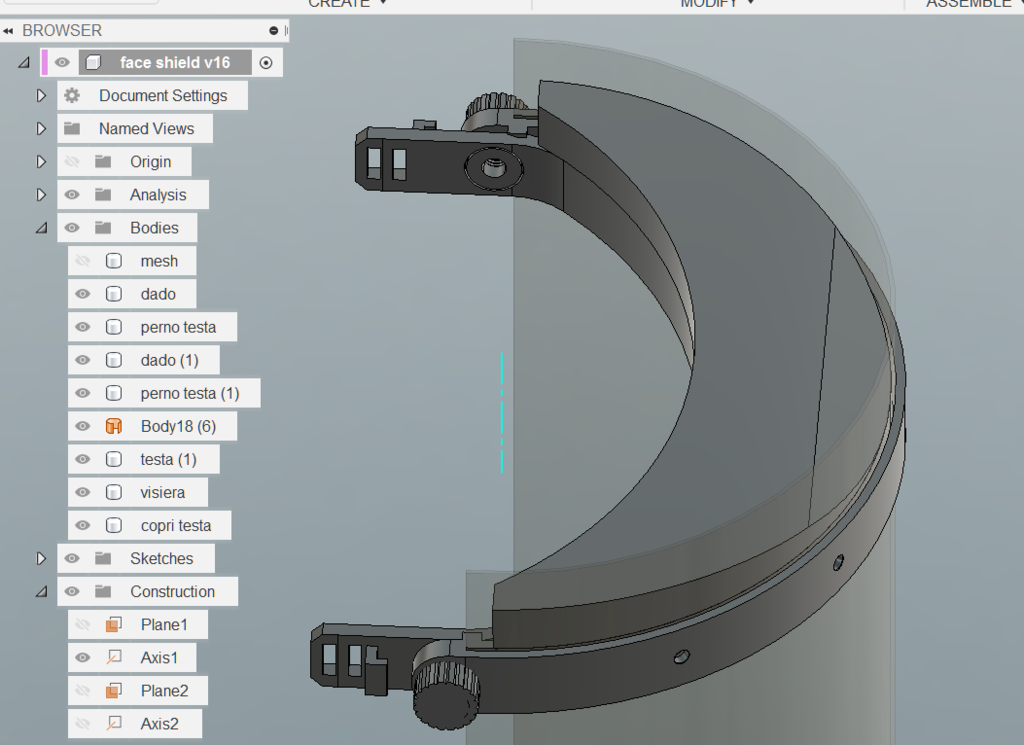
Task: Click the pink color bar beside face shield v16
Action: click(x=46, y=62)
